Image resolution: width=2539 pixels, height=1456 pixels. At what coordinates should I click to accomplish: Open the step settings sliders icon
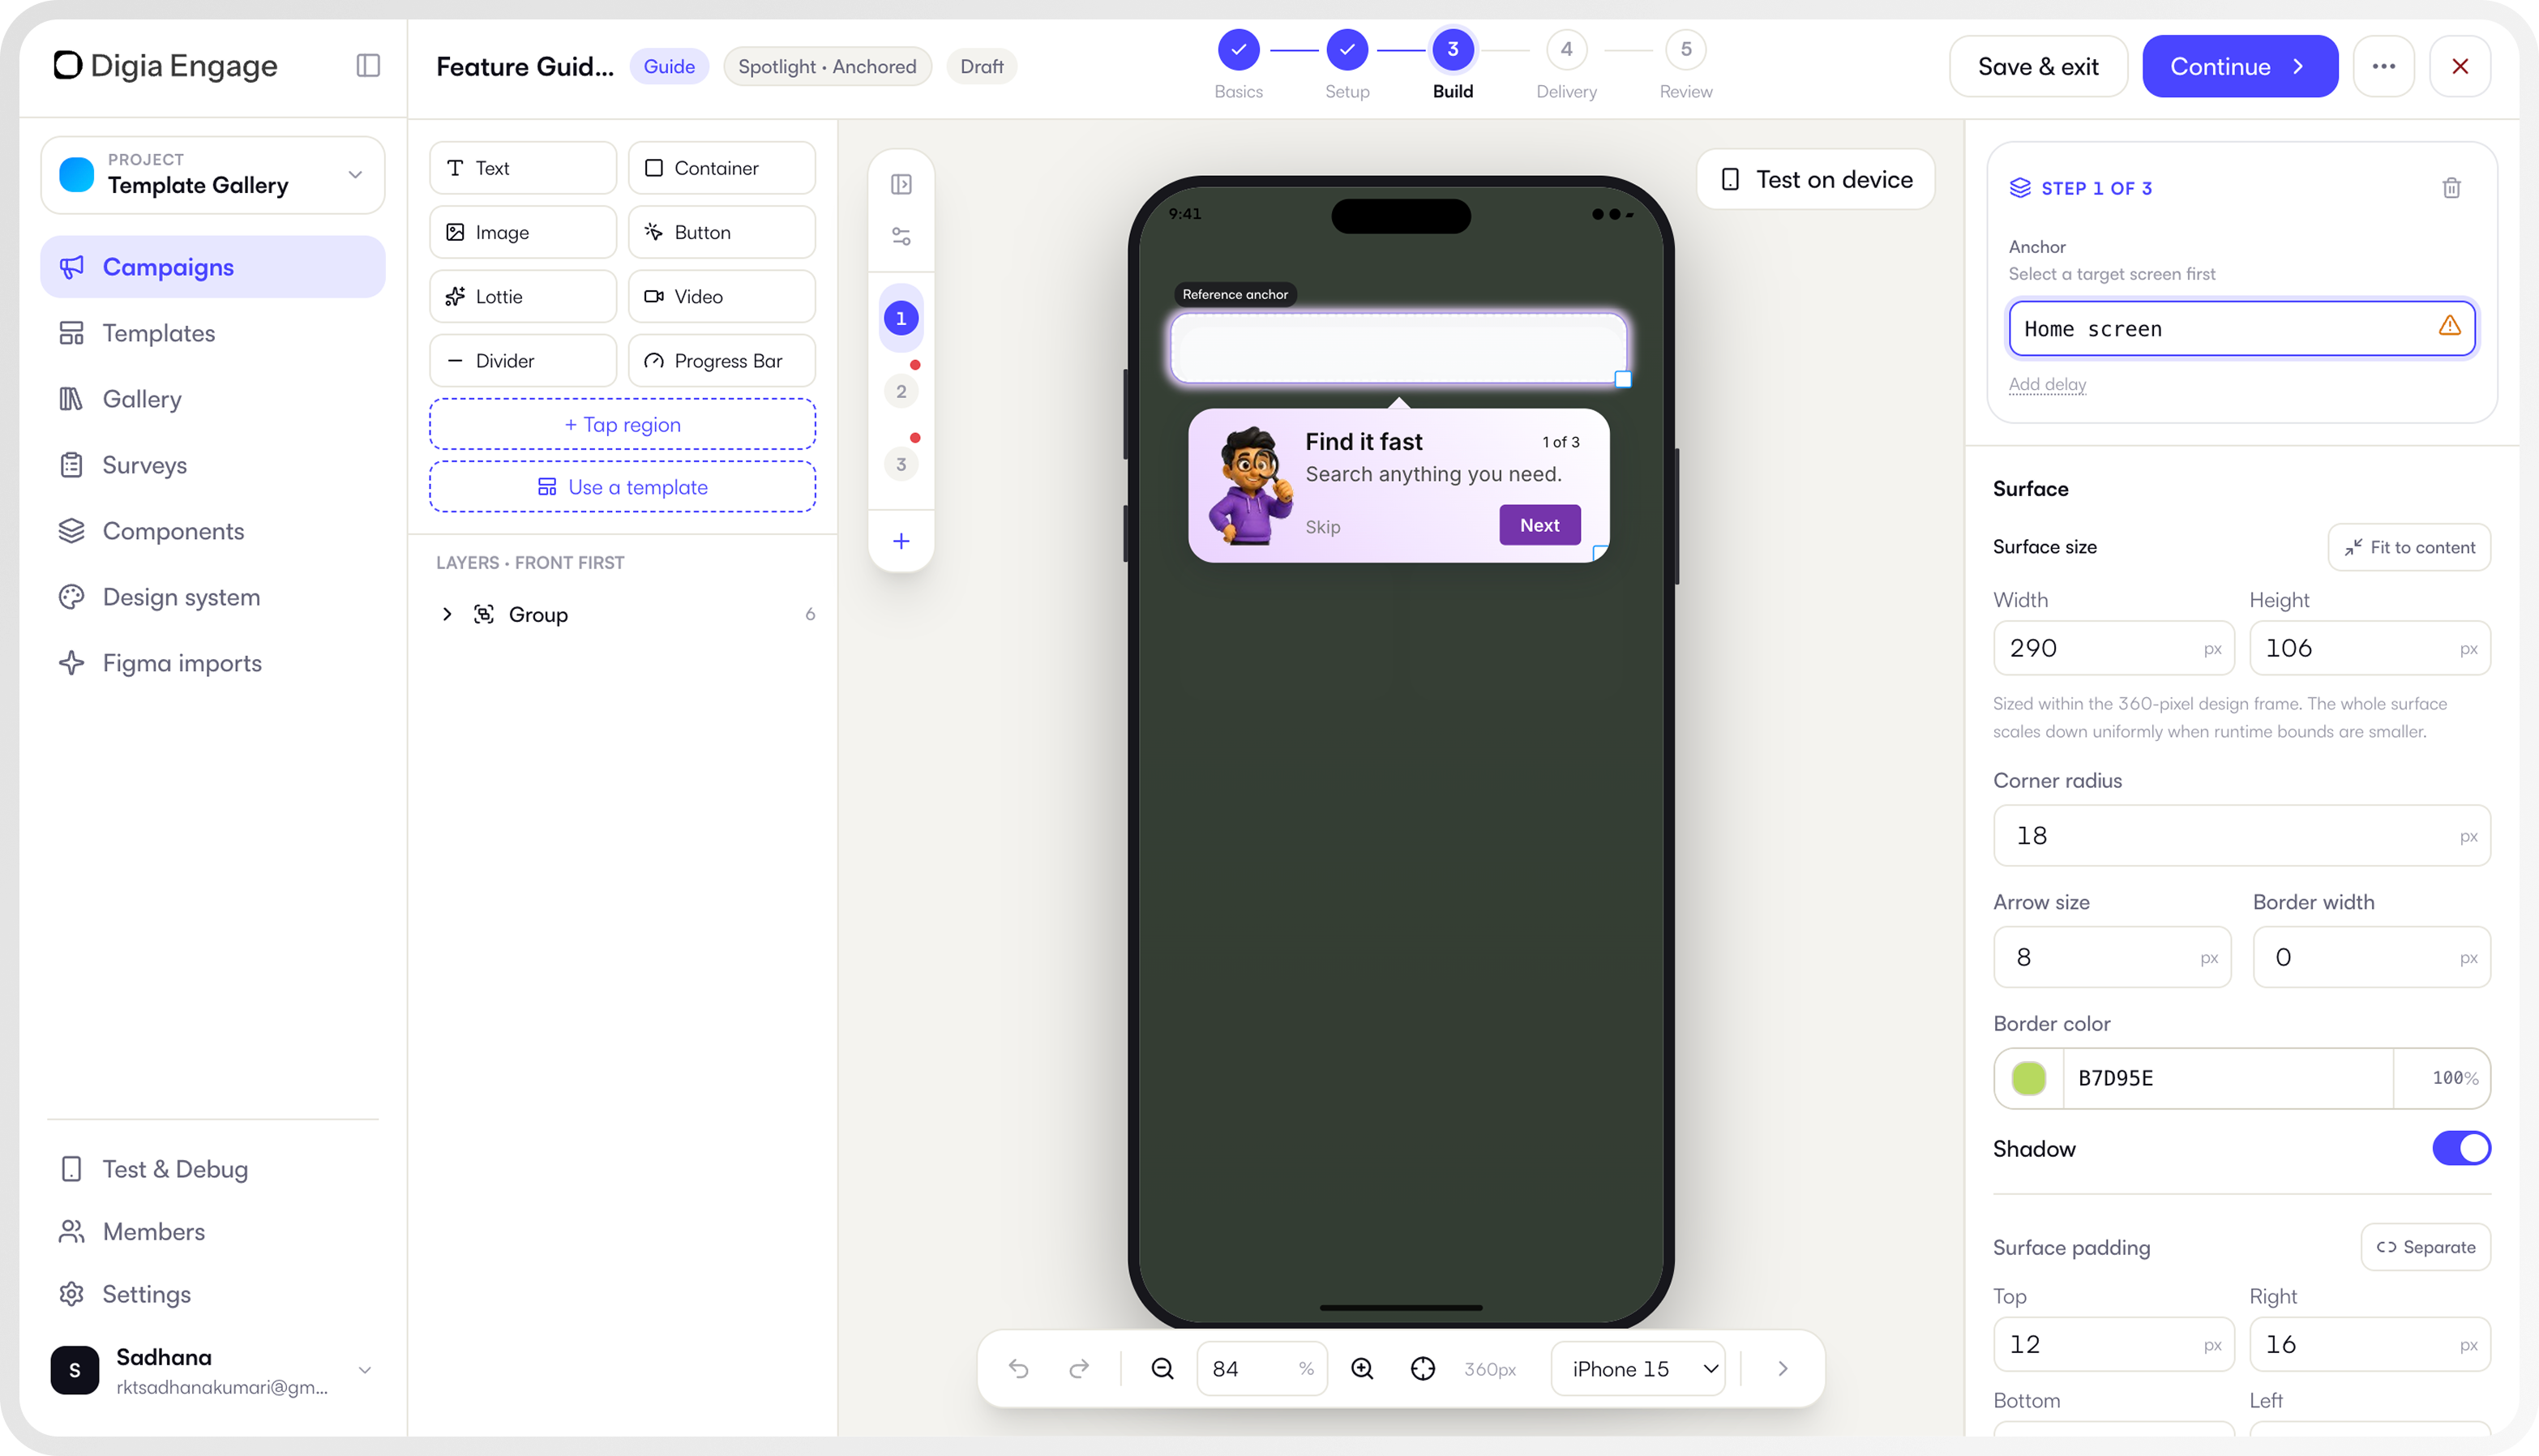901,236
